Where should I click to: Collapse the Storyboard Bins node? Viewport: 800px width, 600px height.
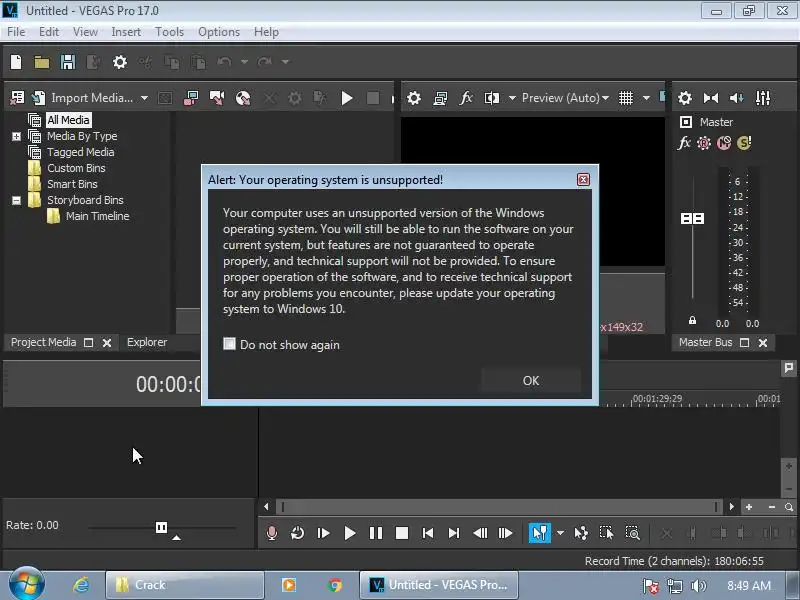pyautogui.click(x=16, y=201)
